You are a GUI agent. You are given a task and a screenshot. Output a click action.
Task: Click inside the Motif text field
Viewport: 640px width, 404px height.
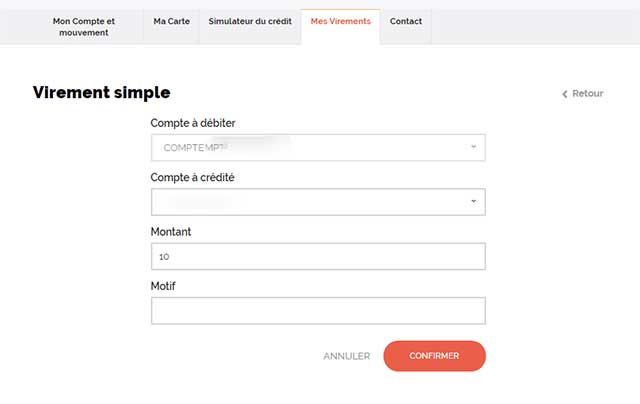coord(318,311)
